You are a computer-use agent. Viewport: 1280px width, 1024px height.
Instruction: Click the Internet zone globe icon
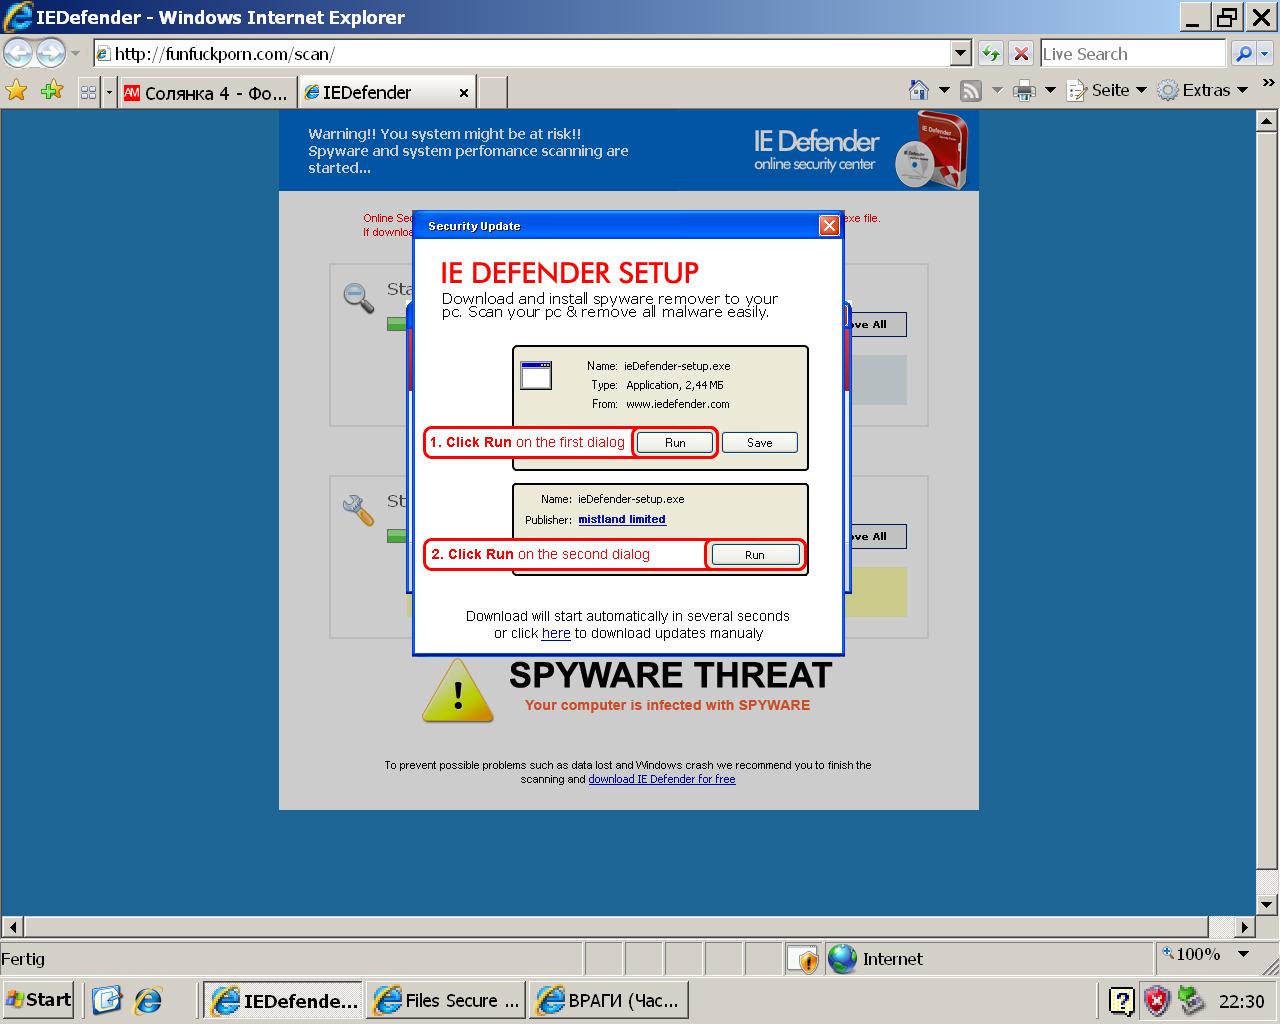click(843, 959)
